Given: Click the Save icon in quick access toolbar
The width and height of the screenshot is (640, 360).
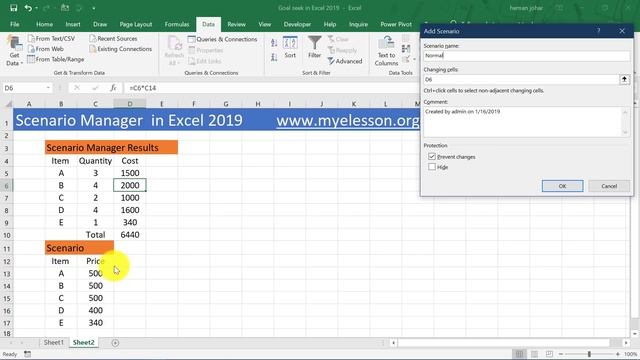Looking at the screenshot, I should tap(13, 8).
